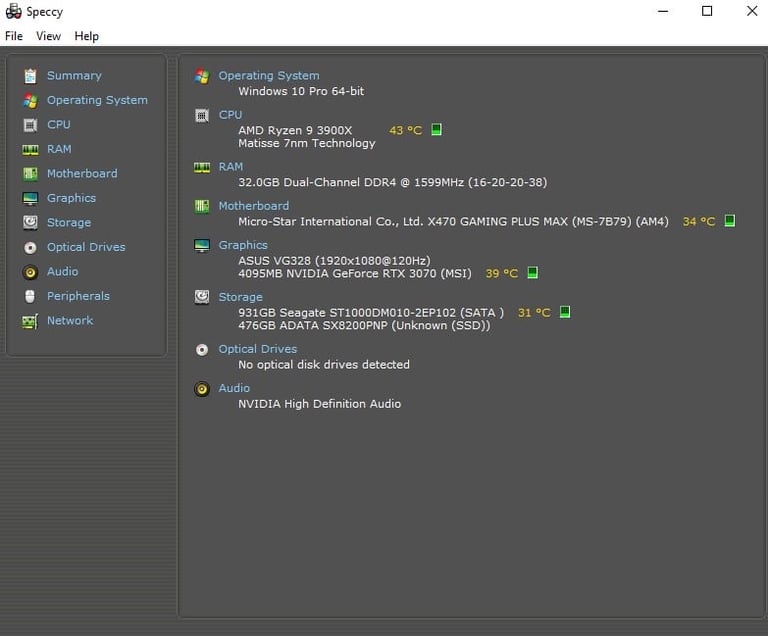Viewport: 768px width, 636px height.
Task: Click the Motherboard icon in sidebar
Action: (30, 173)
